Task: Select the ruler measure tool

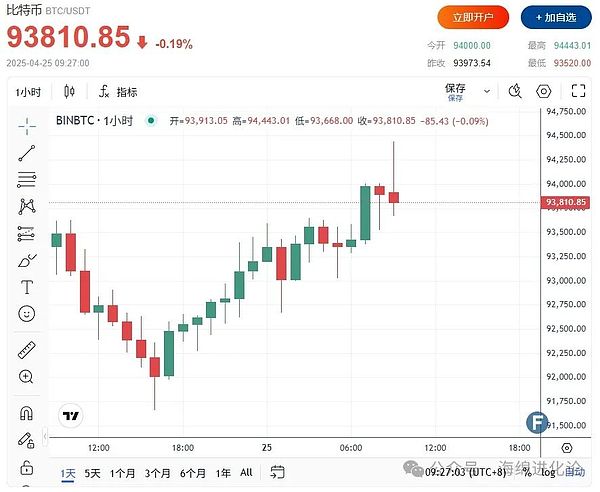Action: coord(27,350)
